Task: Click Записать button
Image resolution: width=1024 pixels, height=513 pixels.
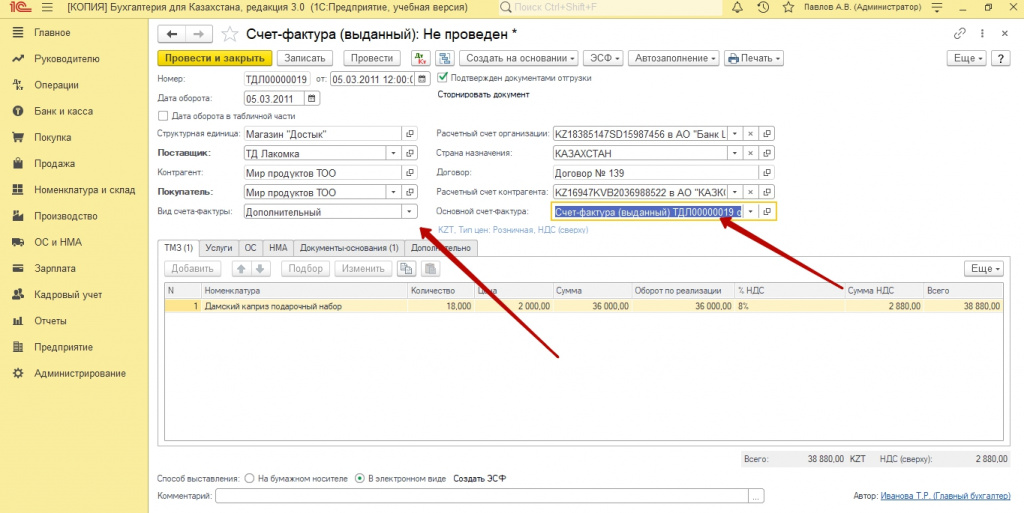Action: [x=305, y=58]
